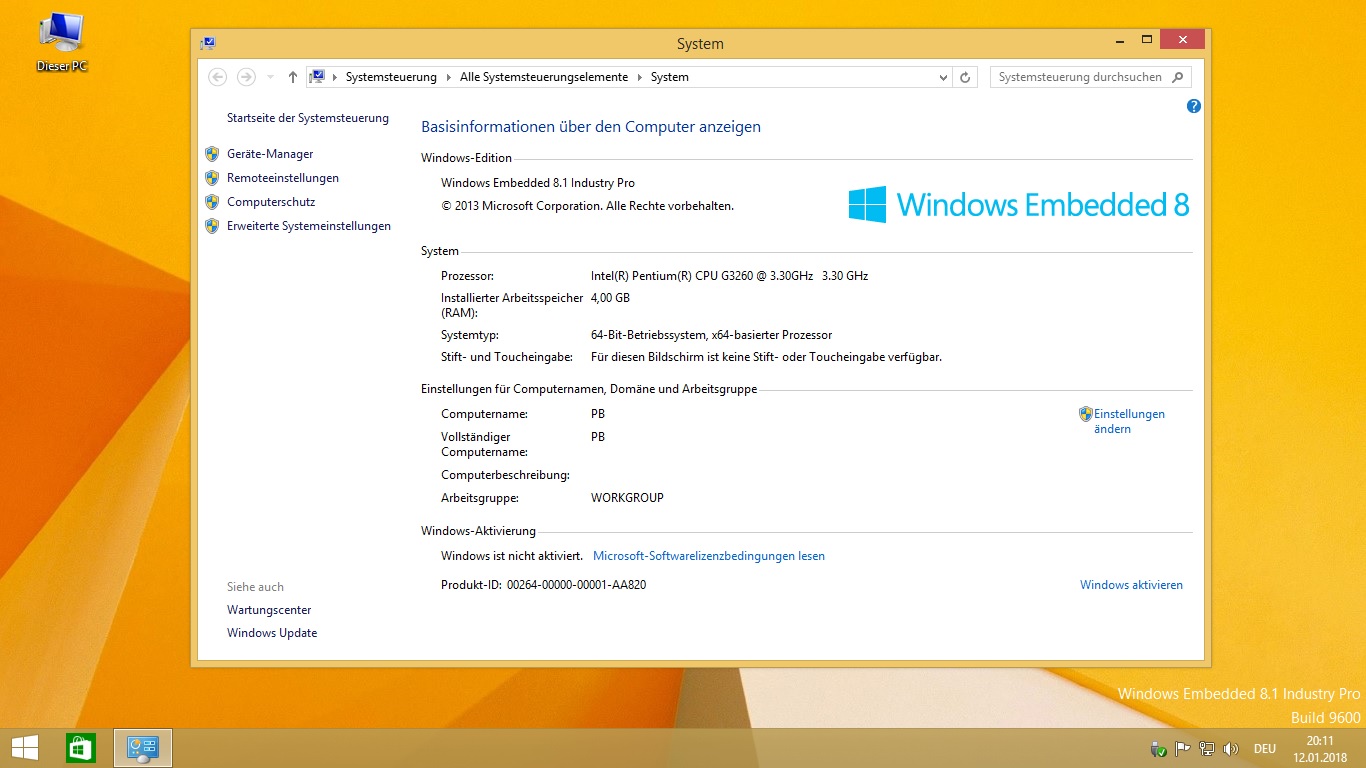Click the Einstellungen ändern link
Viewport: 1366px width, 768px height.
pos(1129,421)
